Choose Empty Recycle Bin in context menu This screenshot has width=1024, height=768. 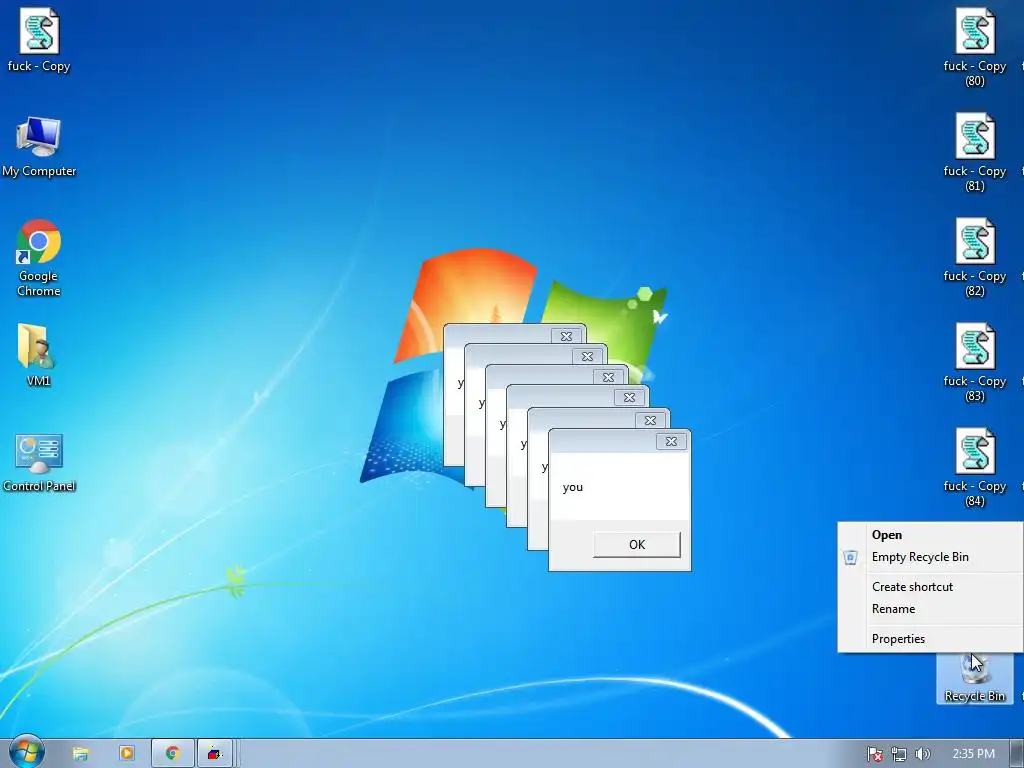930,557
